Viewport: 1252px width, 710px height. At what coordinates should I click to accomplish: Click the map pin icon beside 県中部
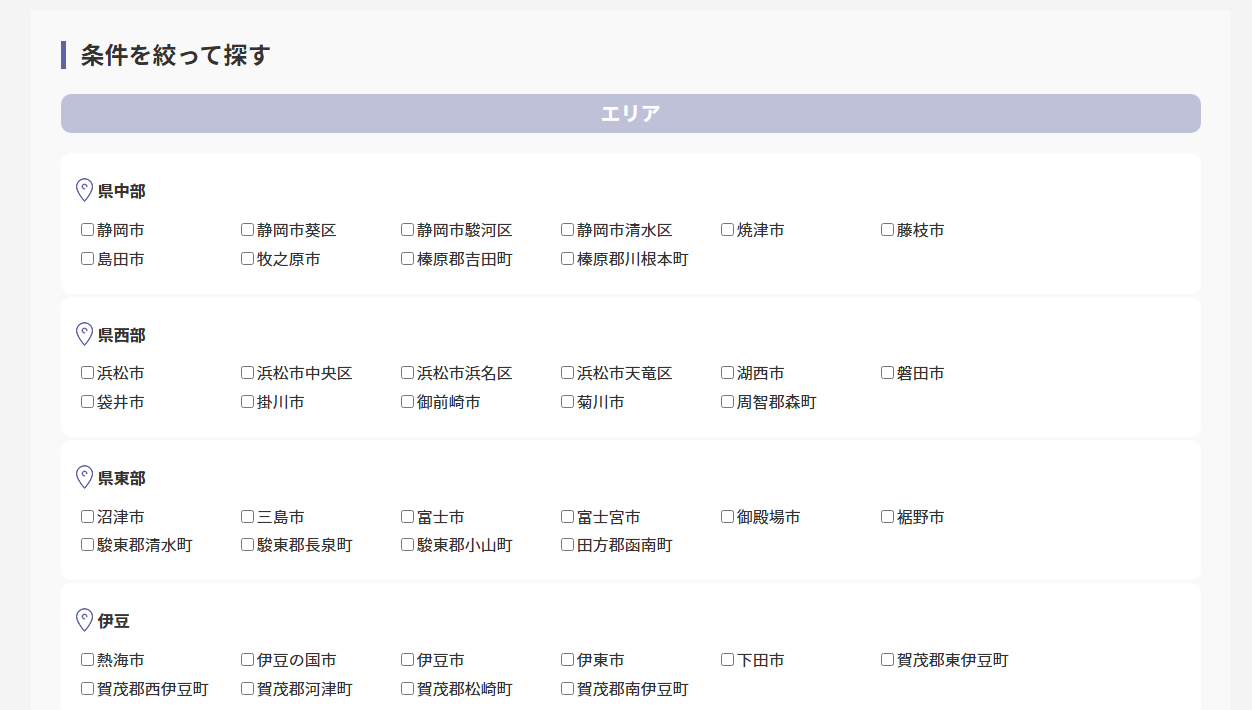84,190
